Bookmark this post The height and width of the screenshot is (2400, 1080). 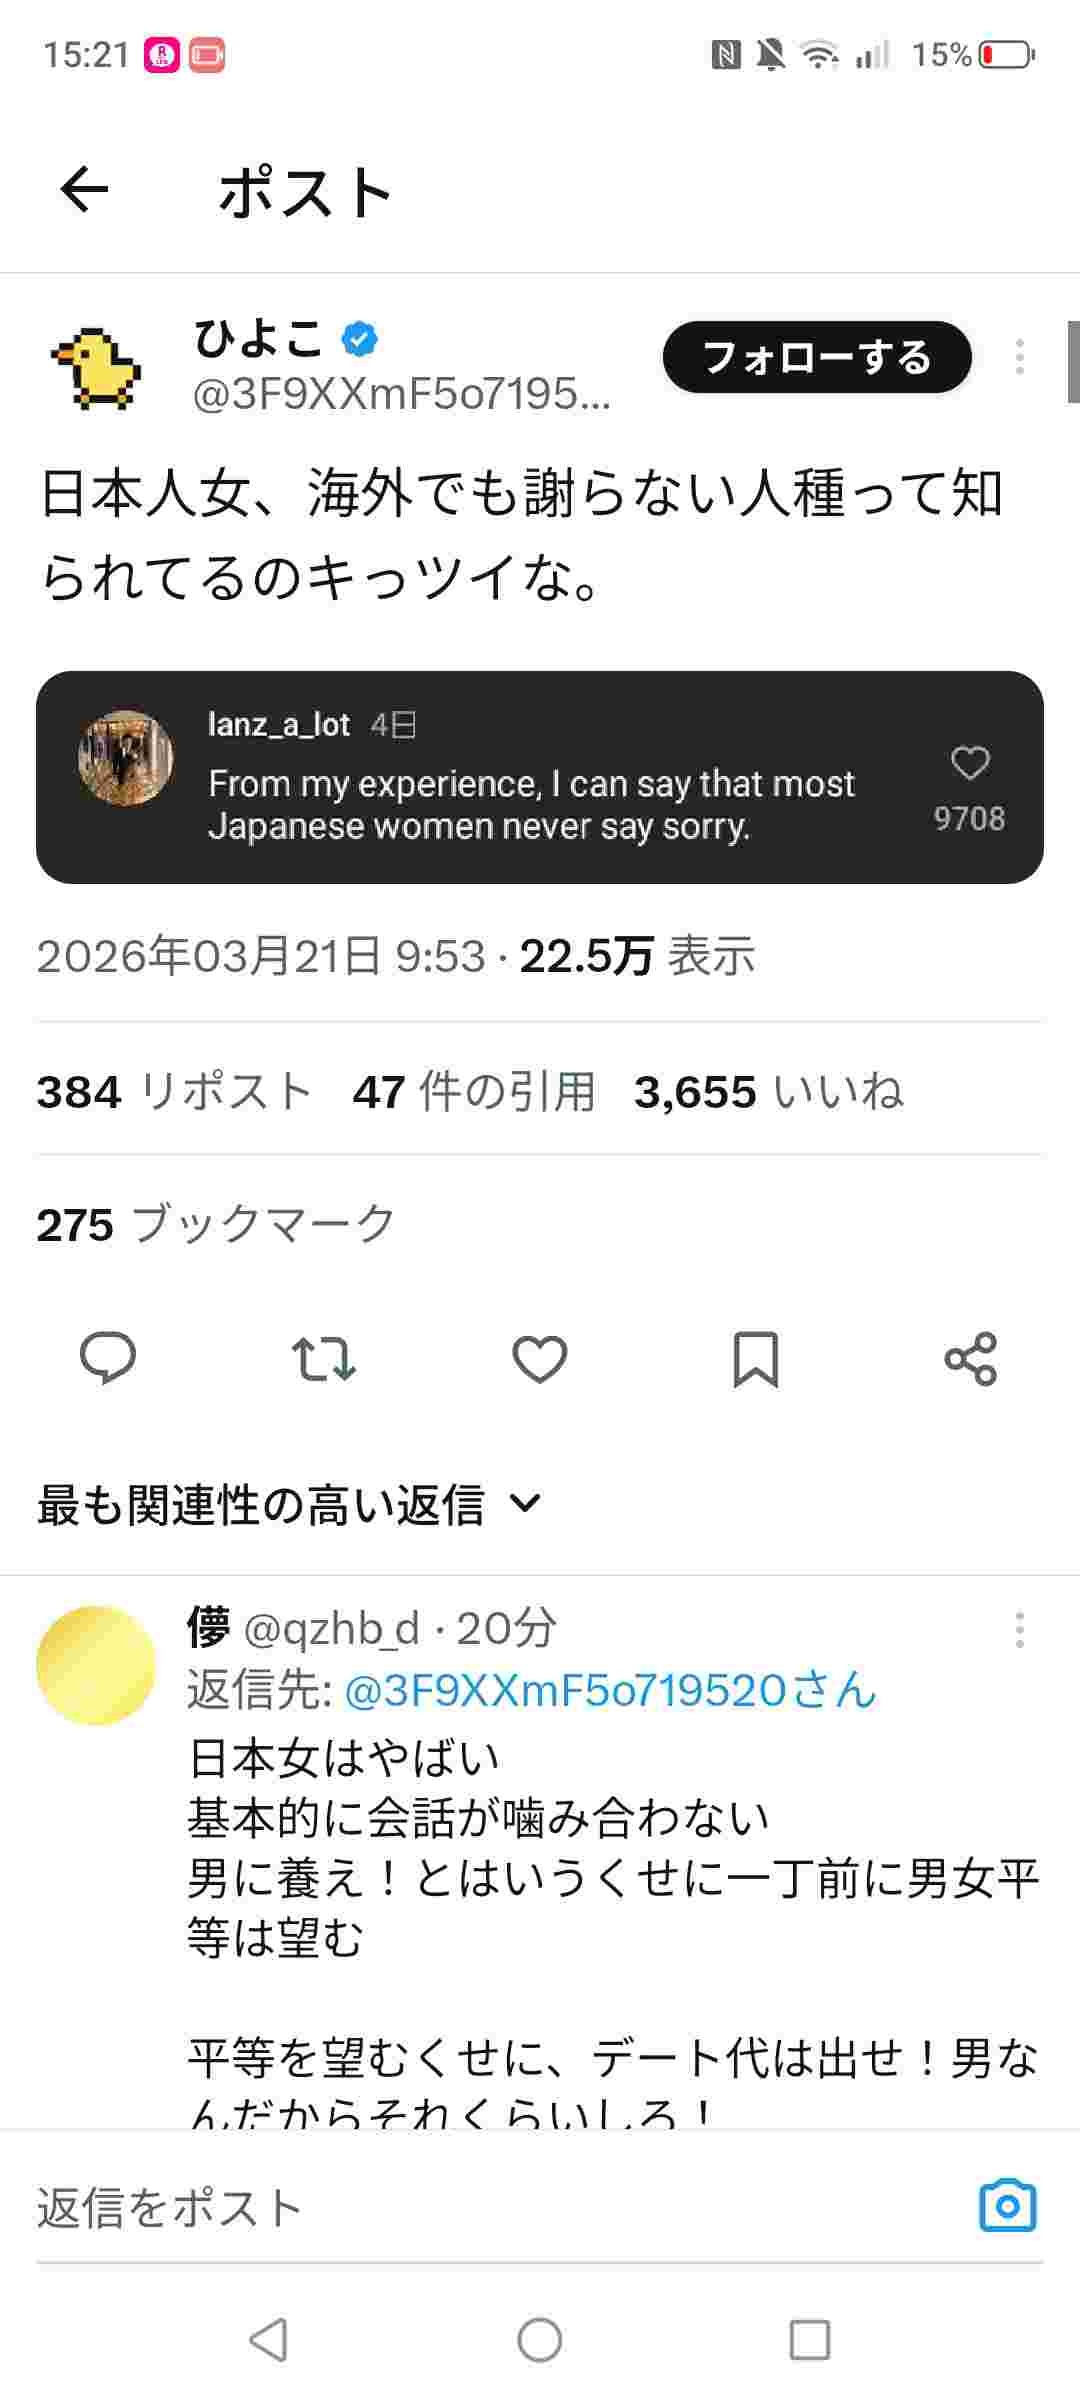point(755,1358)
